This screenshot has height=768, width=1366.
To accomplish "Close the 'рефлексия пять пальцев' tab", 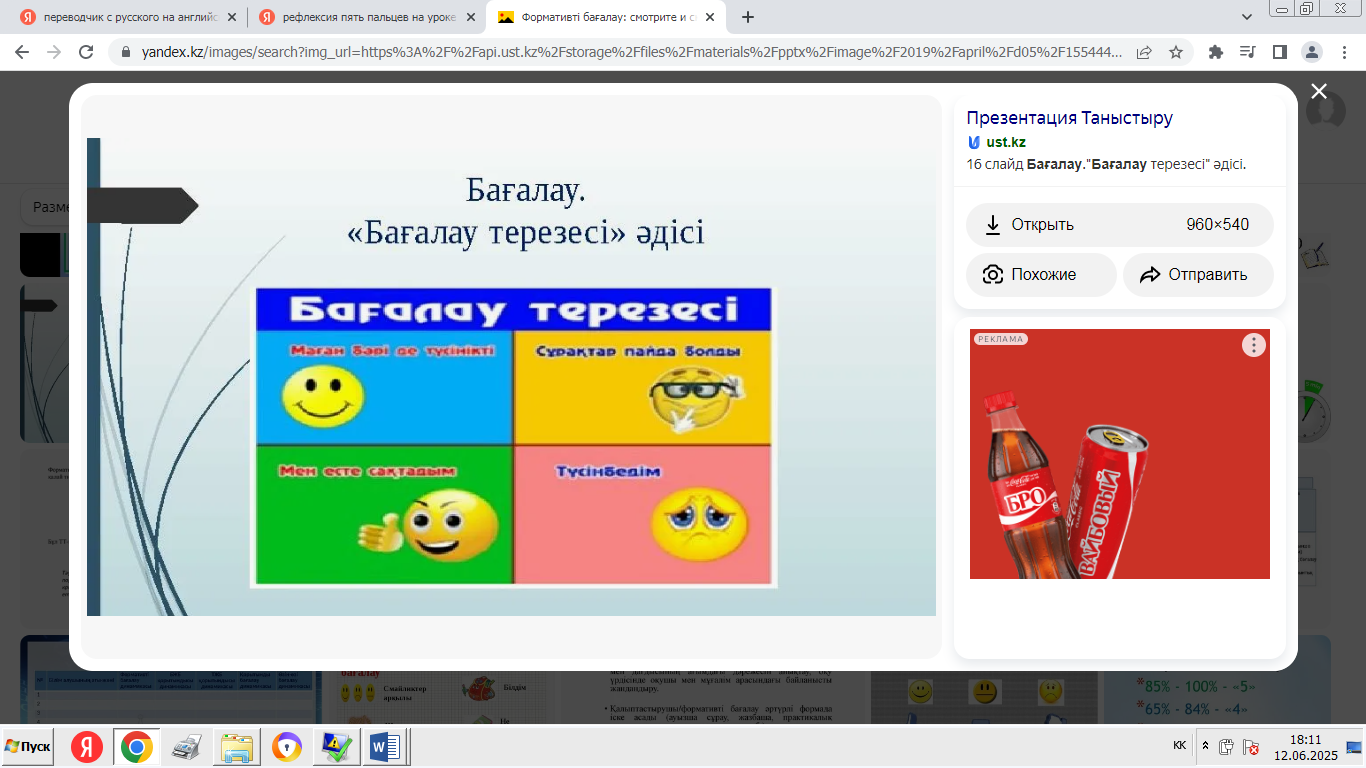I will pos(471,17).
